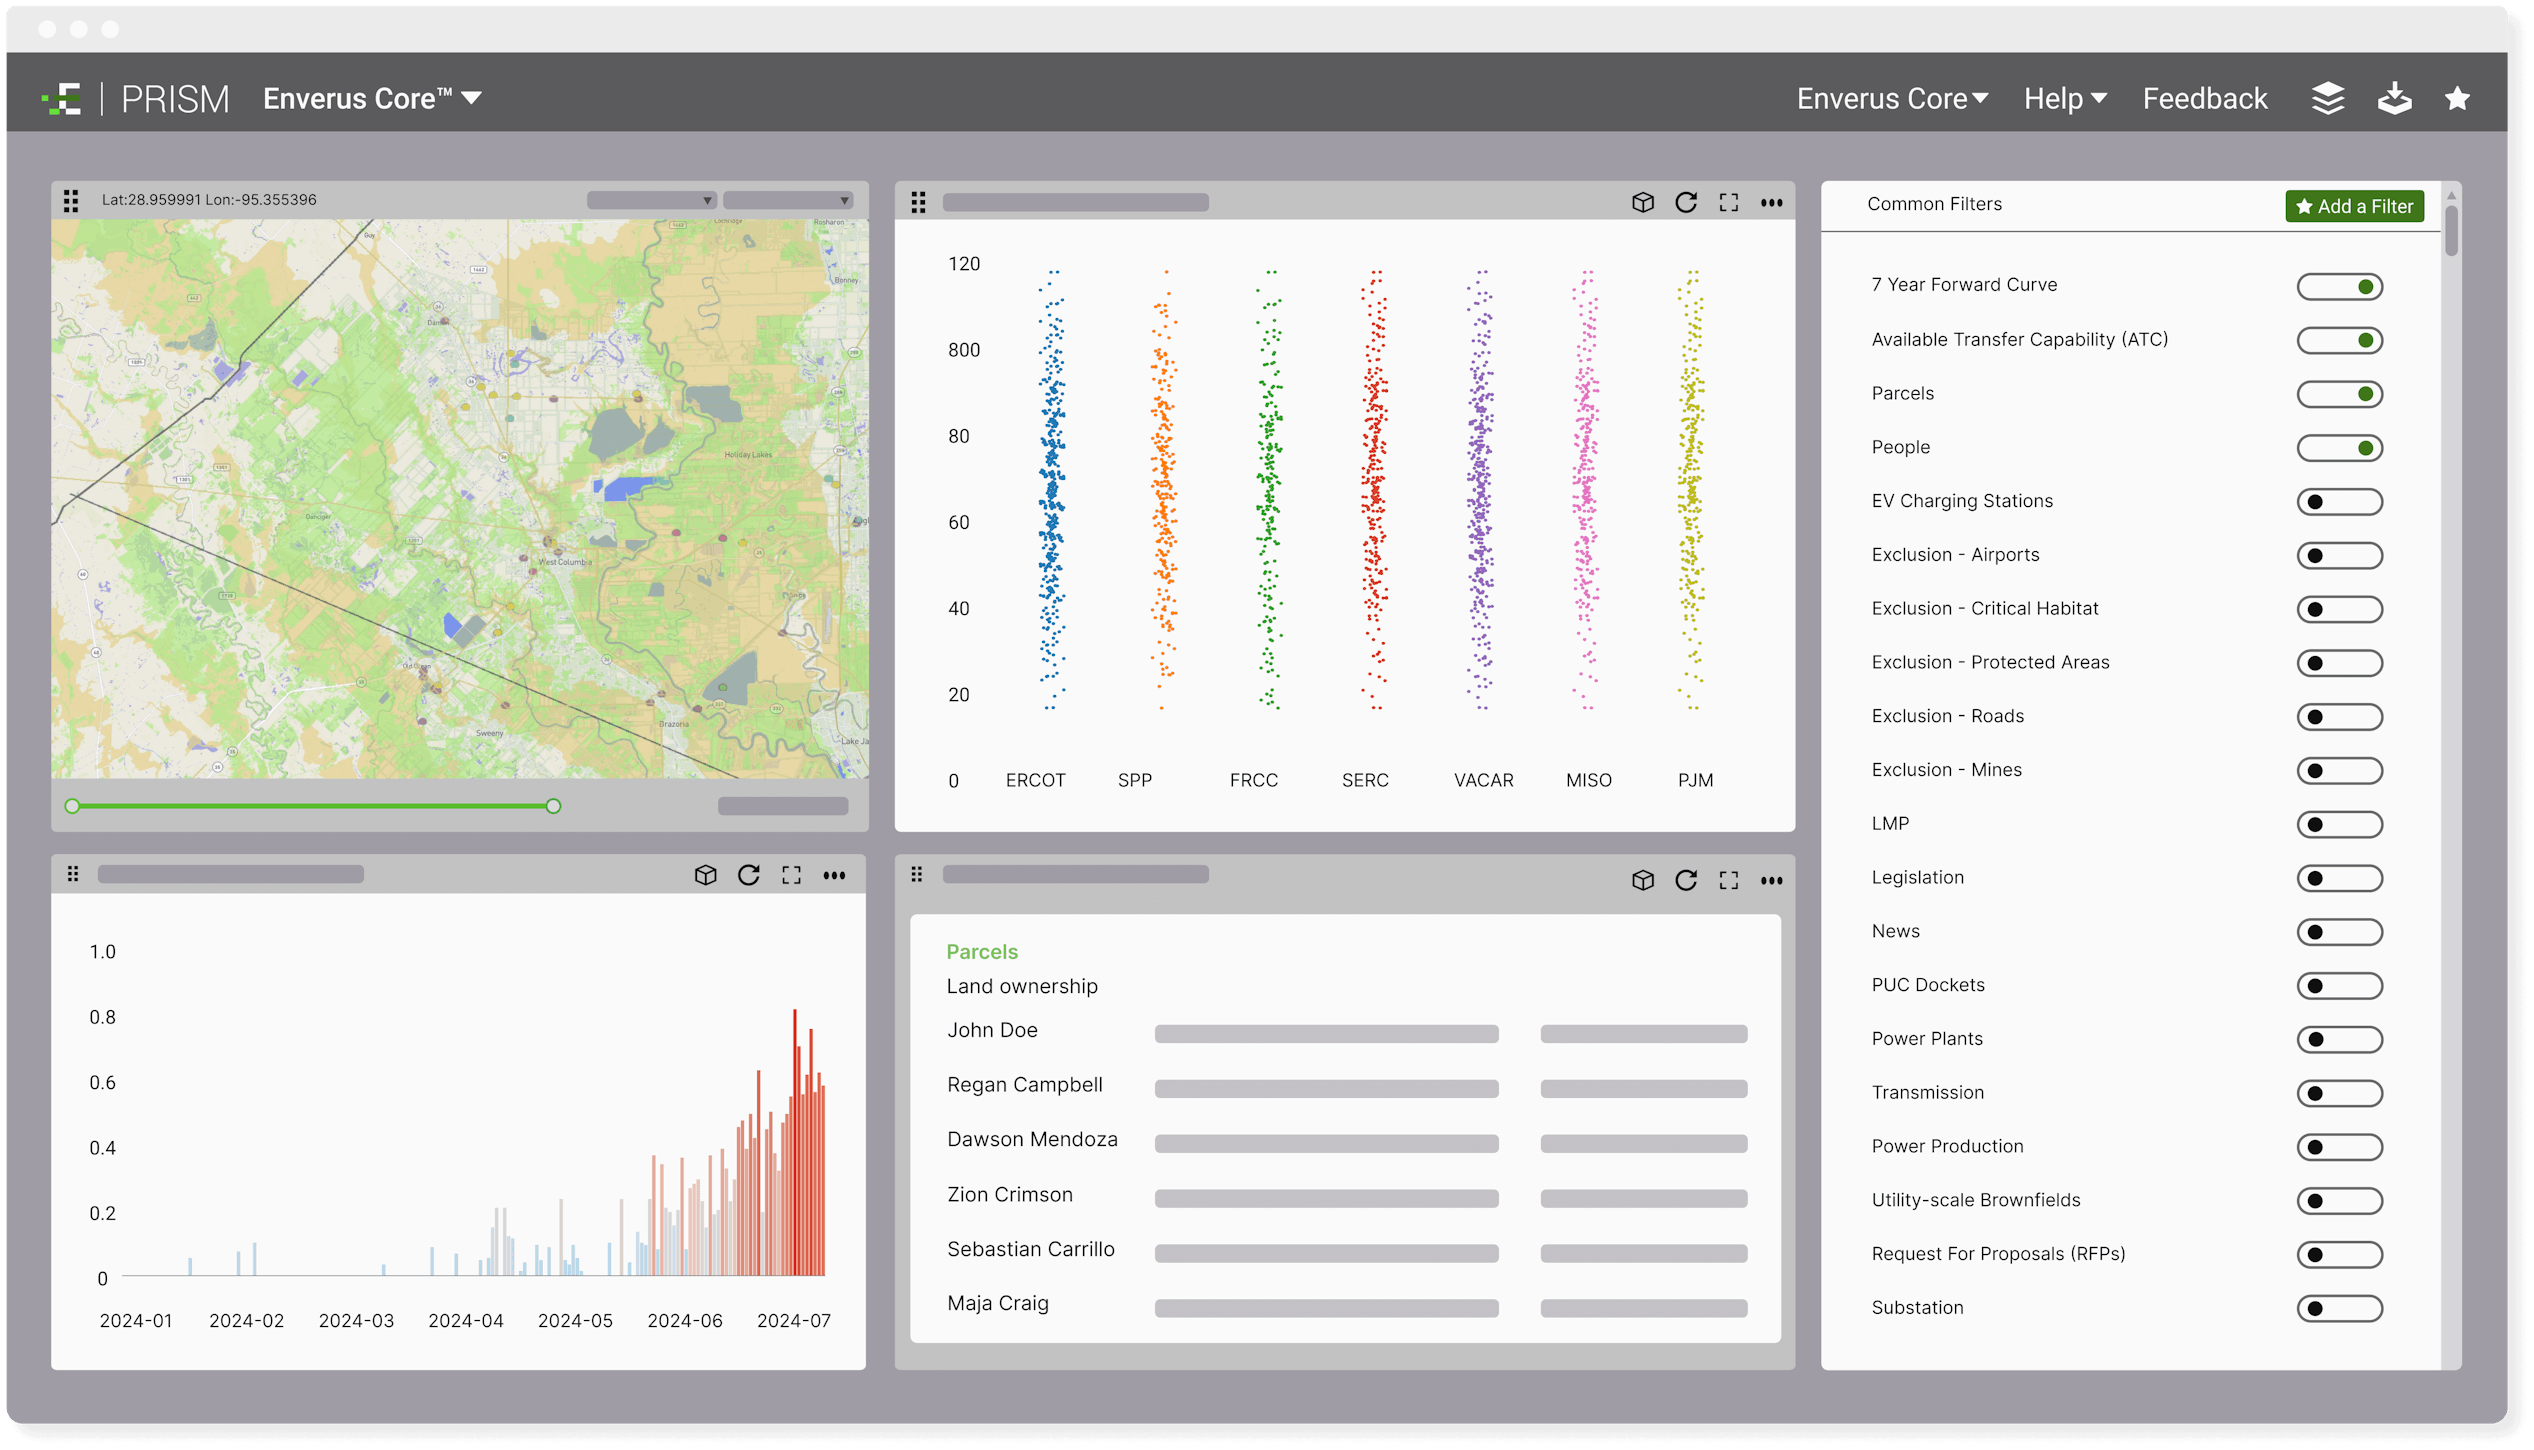Image resolution: width=2534 pixels, height=1450 pixels.
Task: Expand the bar chart panel to fullscreen
Action: coord(791,874)
